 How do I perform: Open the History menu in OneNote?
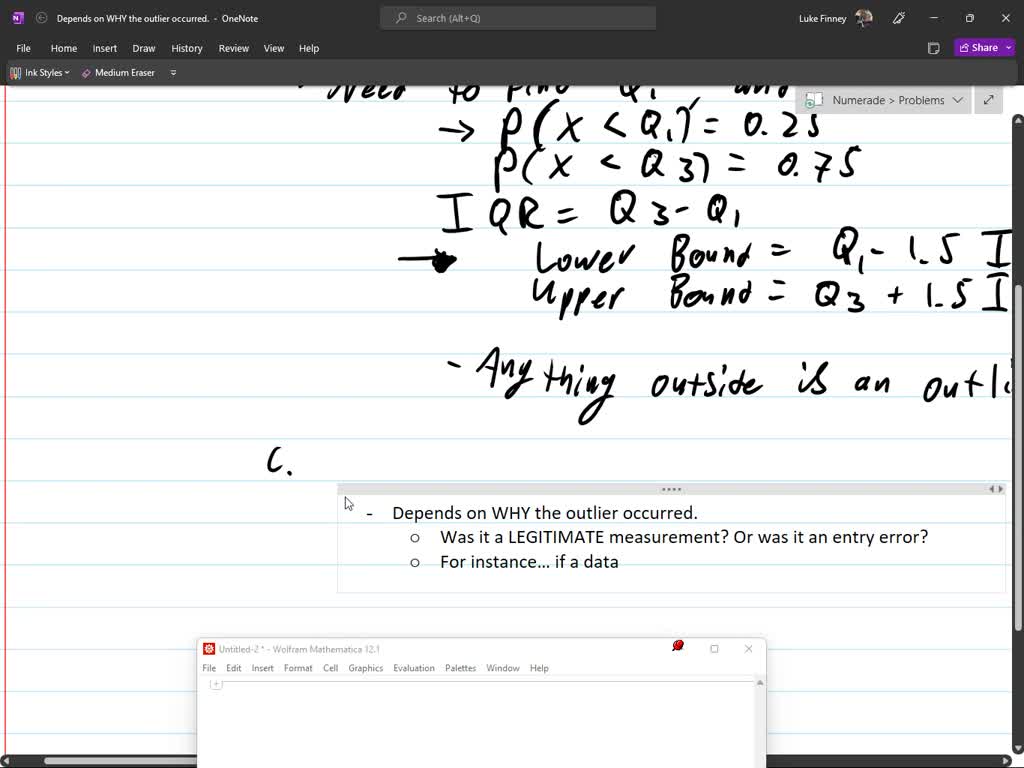[x=187, y=47]
